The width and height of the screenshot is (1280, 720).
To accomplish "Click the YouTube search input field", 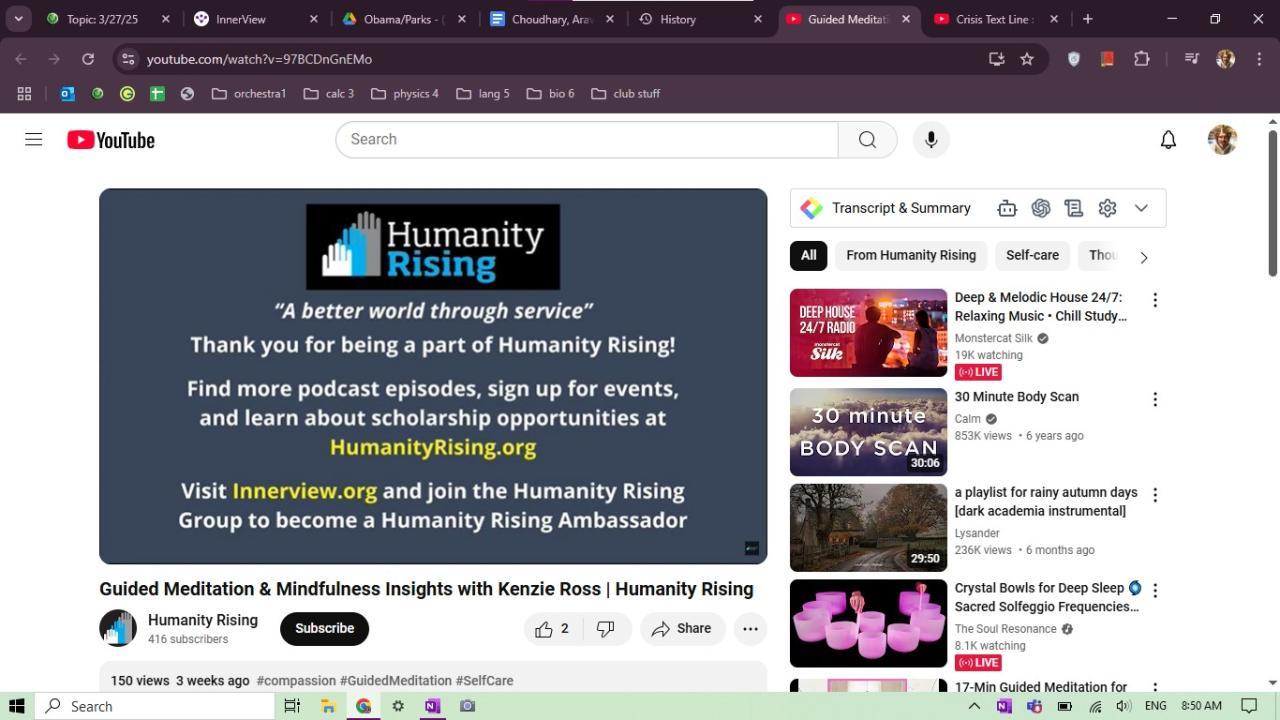I will 587,139.
